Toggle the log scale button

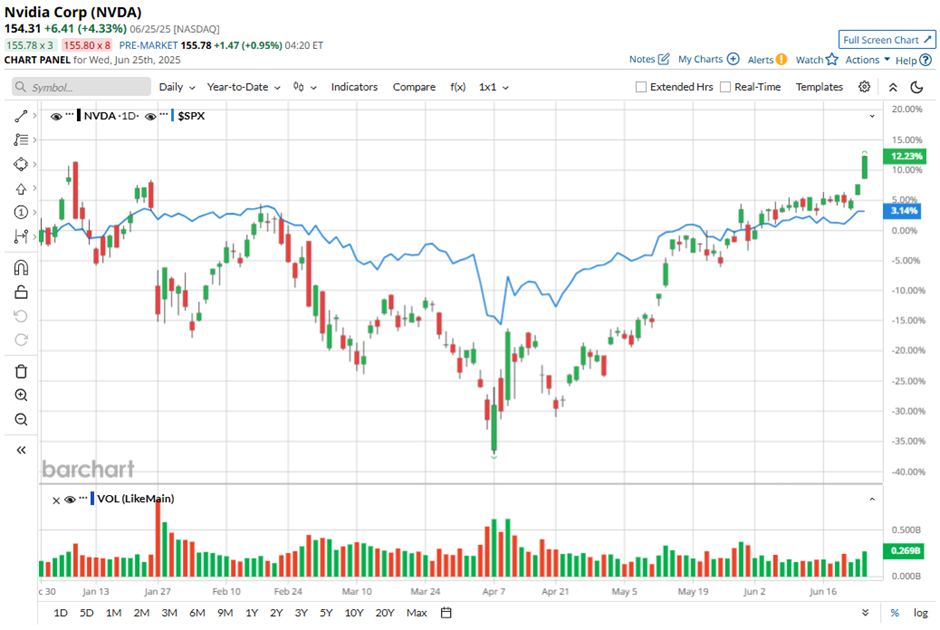[x=920, y=613]
